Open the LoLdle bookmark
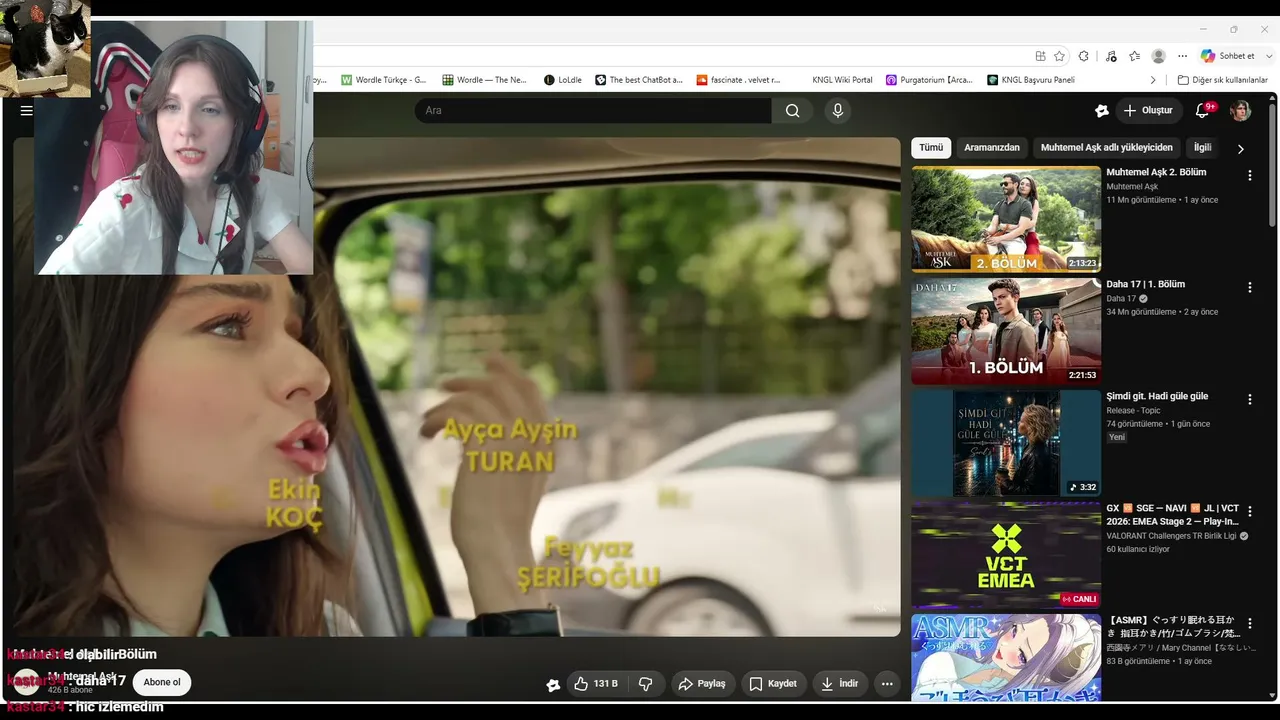 click(x=562, y=80)
